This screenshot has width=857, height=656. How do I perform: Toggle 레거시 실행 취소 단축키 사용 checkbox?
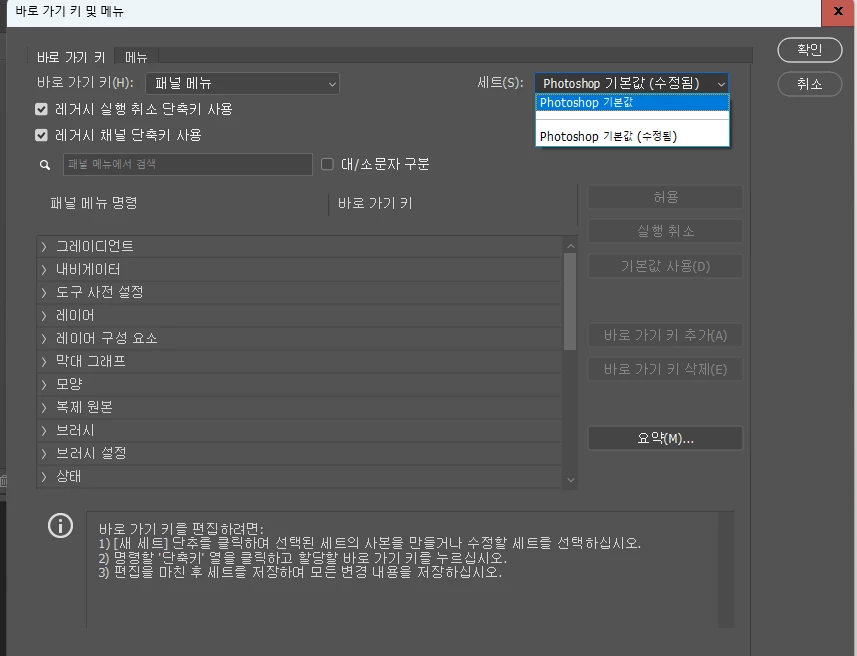tap(41, 109)
